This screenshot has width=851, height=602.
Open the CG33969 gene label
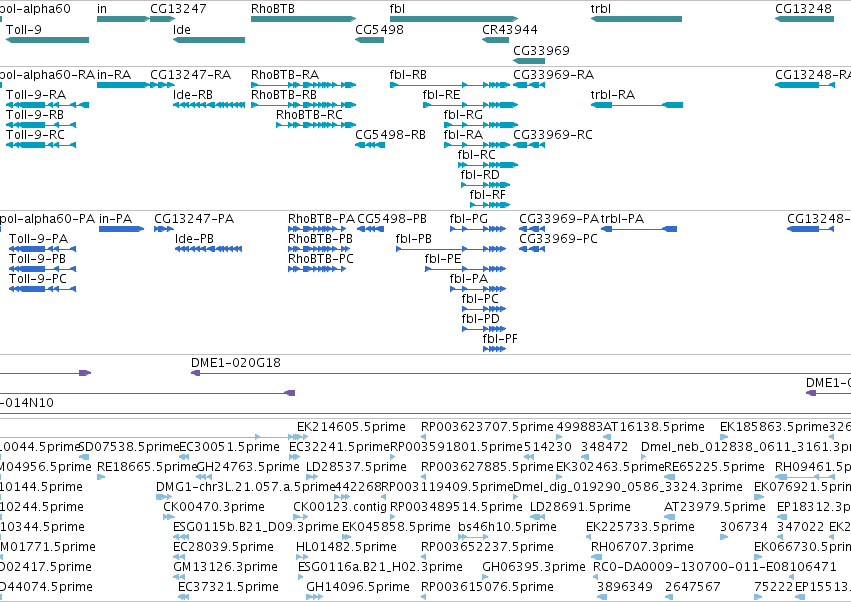tap(542, 50)
